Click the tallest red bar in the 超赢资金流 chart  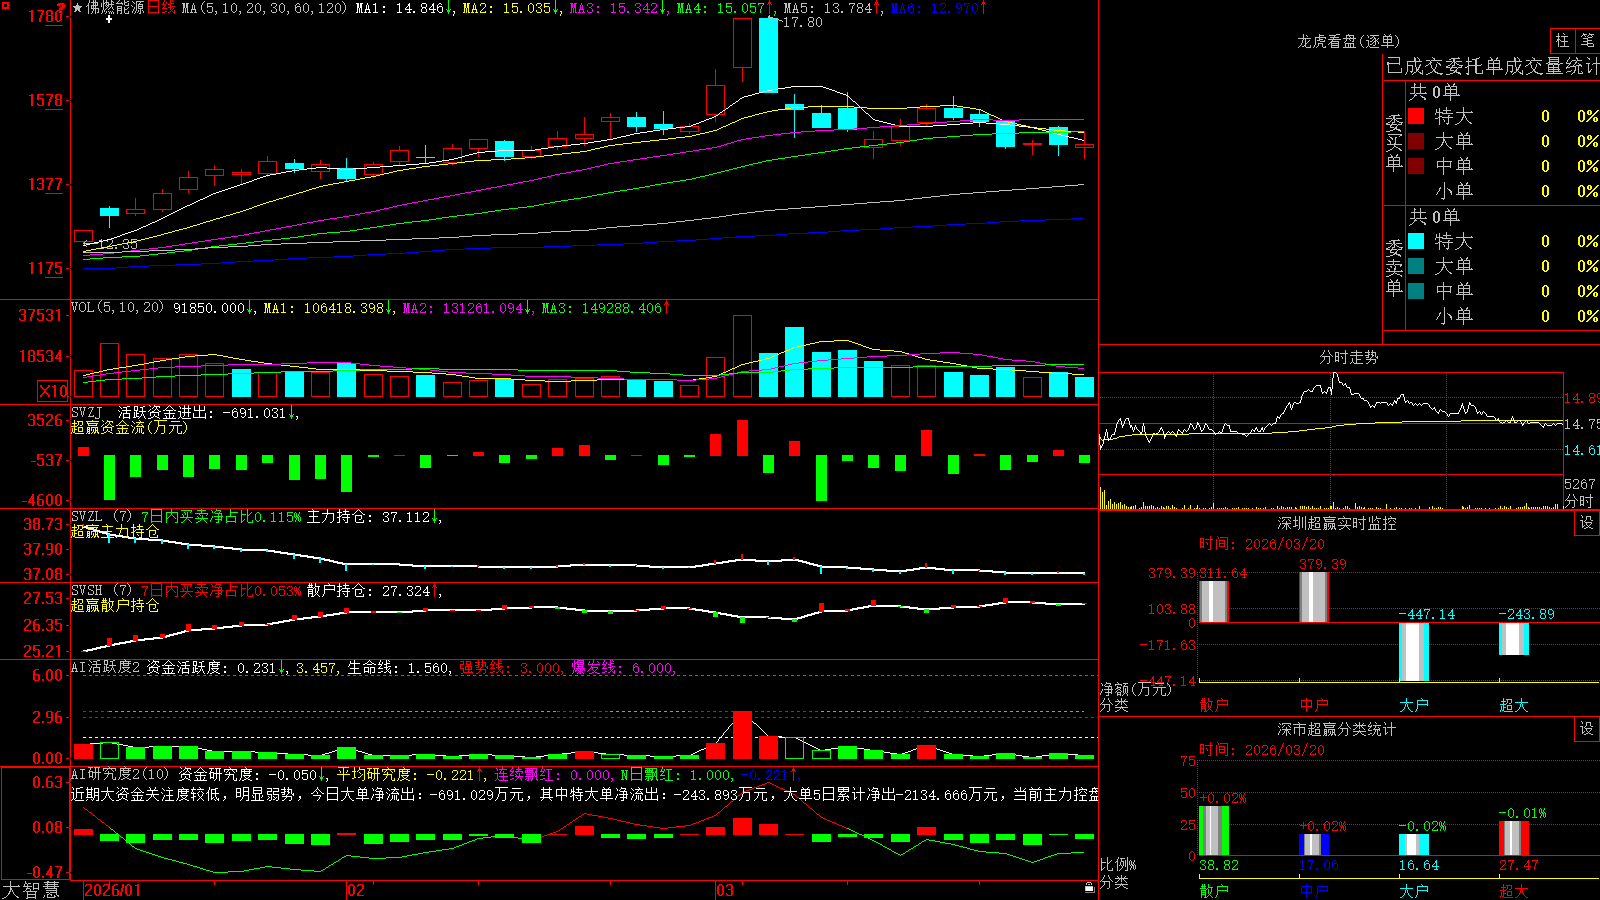pyautogui.click(x=742, y=438)
